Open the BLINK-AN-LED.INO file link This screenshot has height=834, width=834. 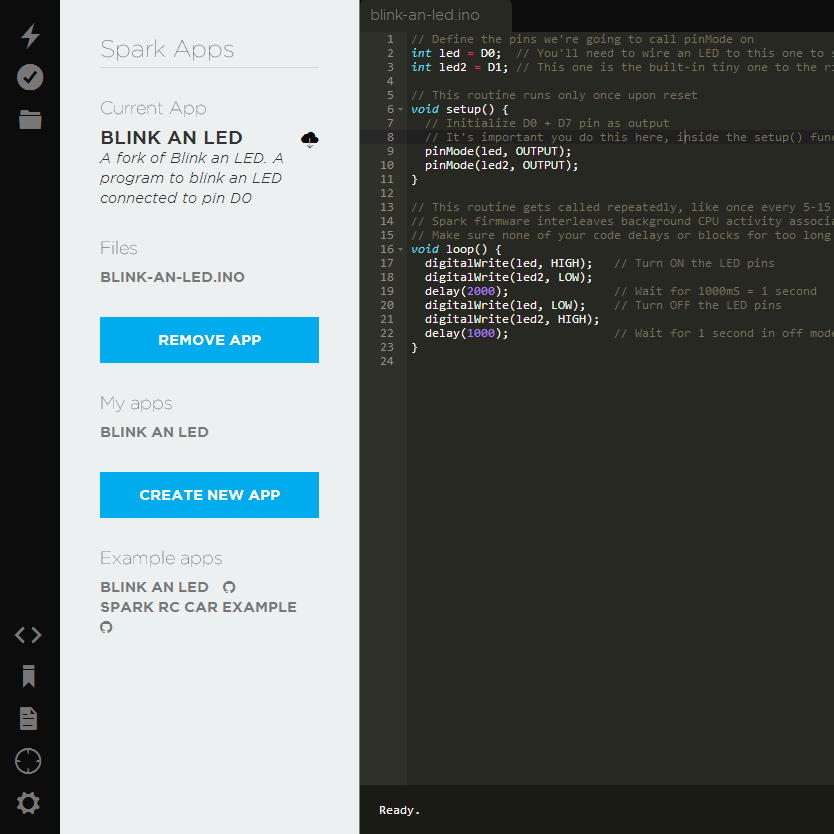tap(172, 277)
